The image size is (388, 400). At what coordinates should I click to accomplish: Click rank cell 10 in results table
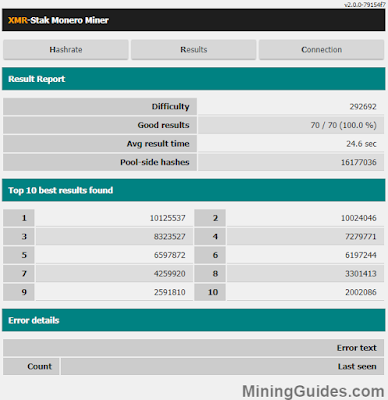click(x=210, y=292)
